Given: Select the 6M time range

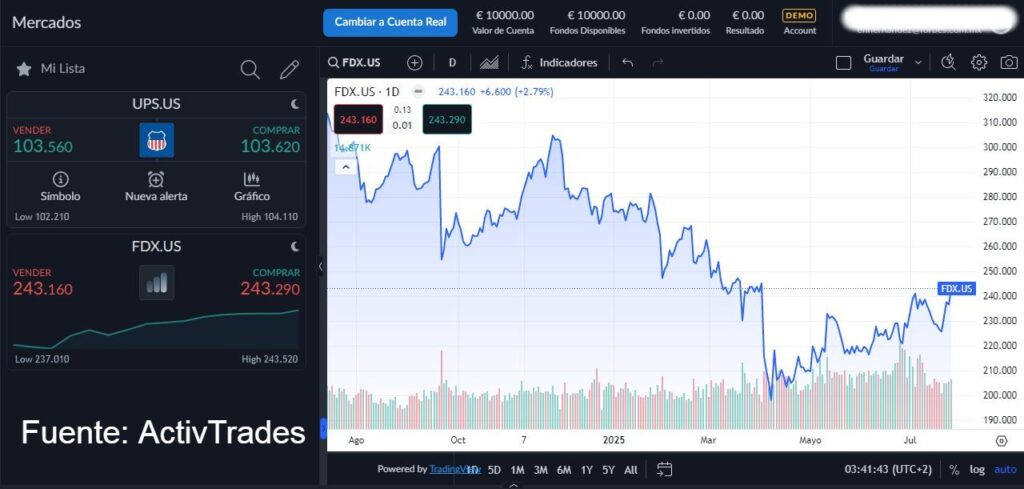Looking at the screenshot, I should pyautogui.click(x=564, y=469).
